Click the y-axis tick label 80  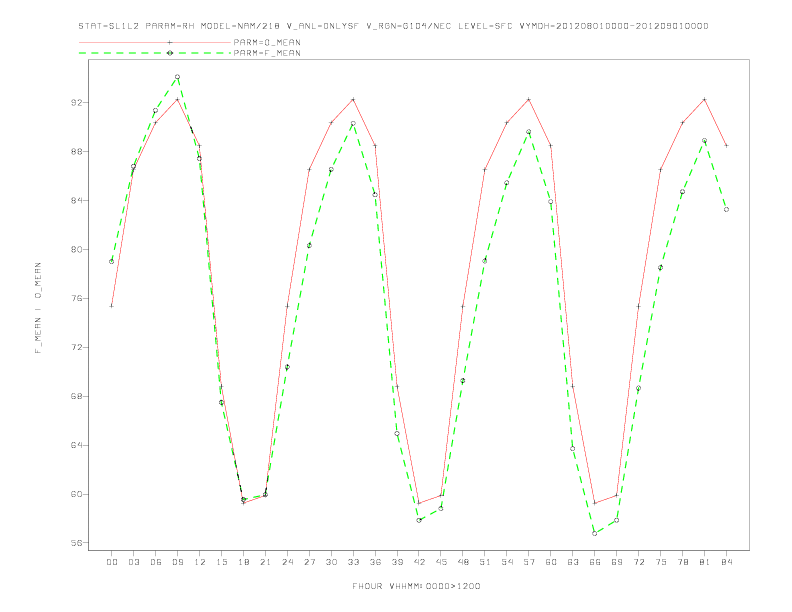(76, 249)
